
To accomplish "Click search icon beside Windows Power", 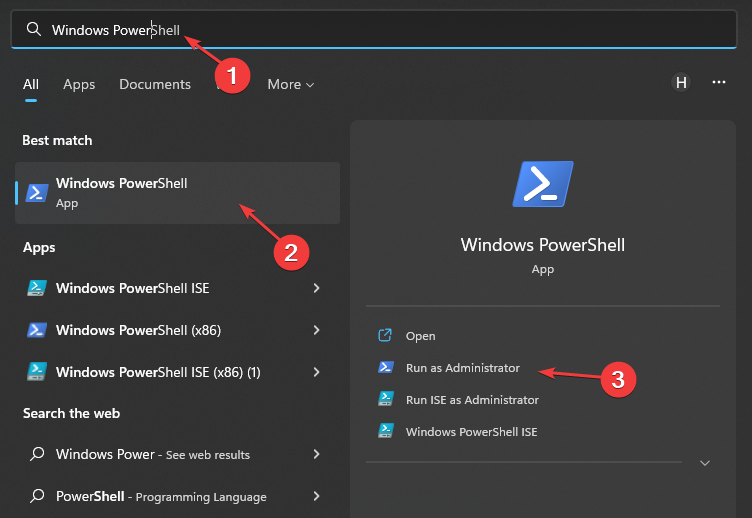I will (37, 454).
